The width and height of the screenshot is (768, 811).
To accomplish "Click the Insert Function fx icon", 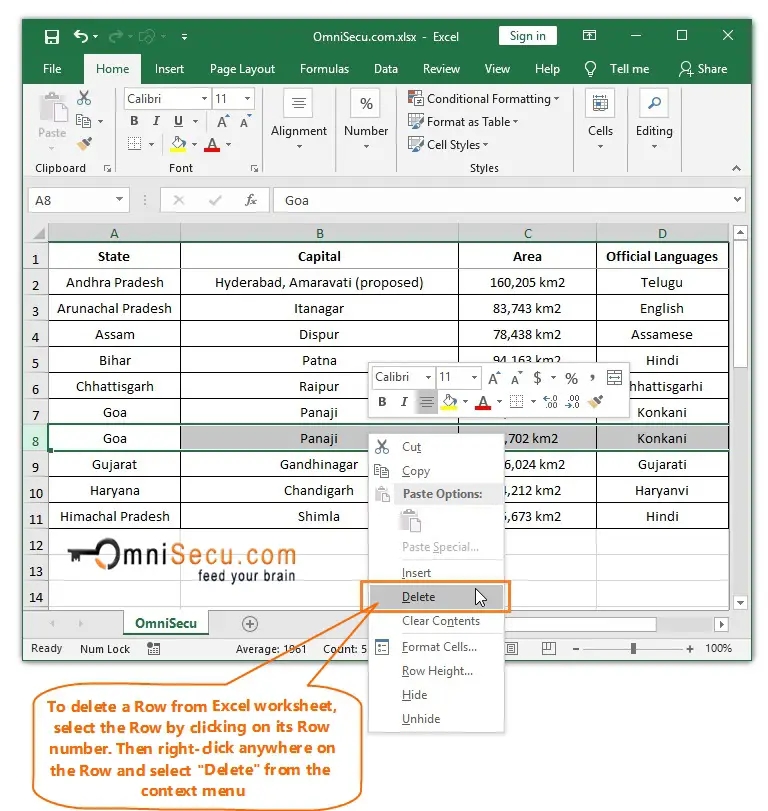I will point(251,200).
